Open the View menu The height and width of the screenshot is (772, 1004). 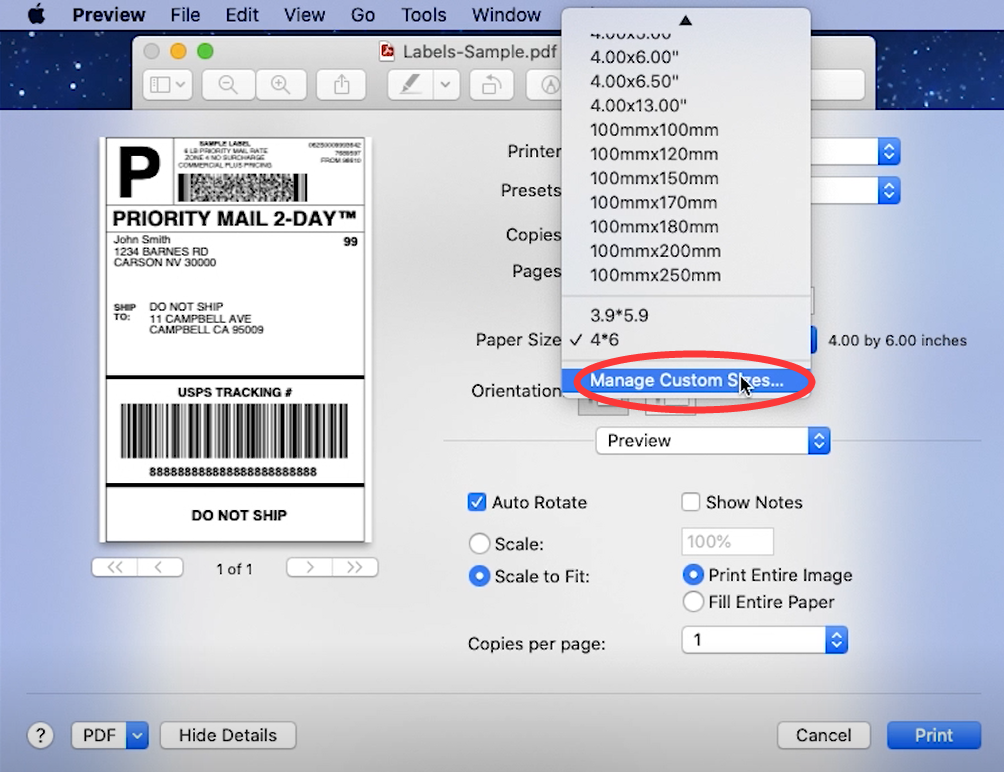coord(304,15)
